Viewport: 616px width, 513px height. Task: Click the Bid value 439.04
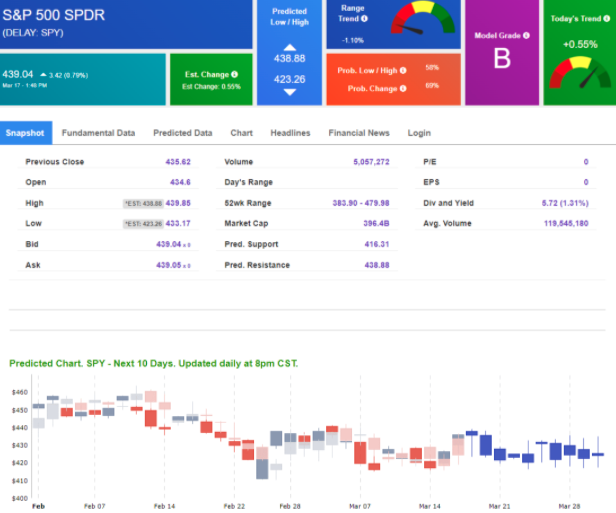pyautogui.click(x=169, y=244)
